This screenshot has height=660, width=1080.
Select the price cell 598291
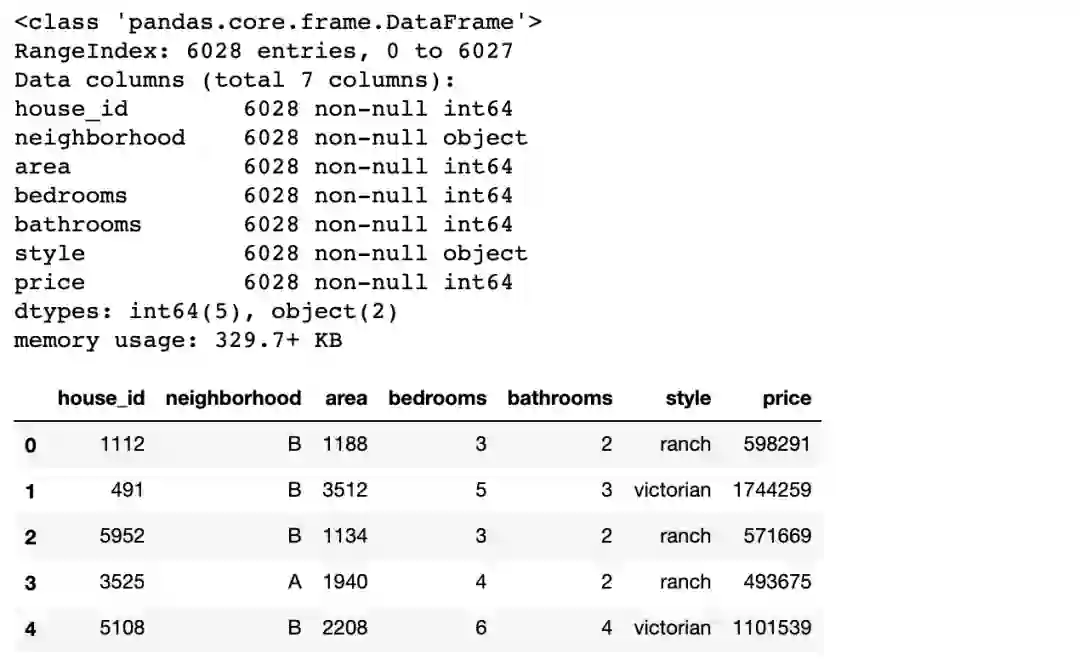[x=777, y=444]
